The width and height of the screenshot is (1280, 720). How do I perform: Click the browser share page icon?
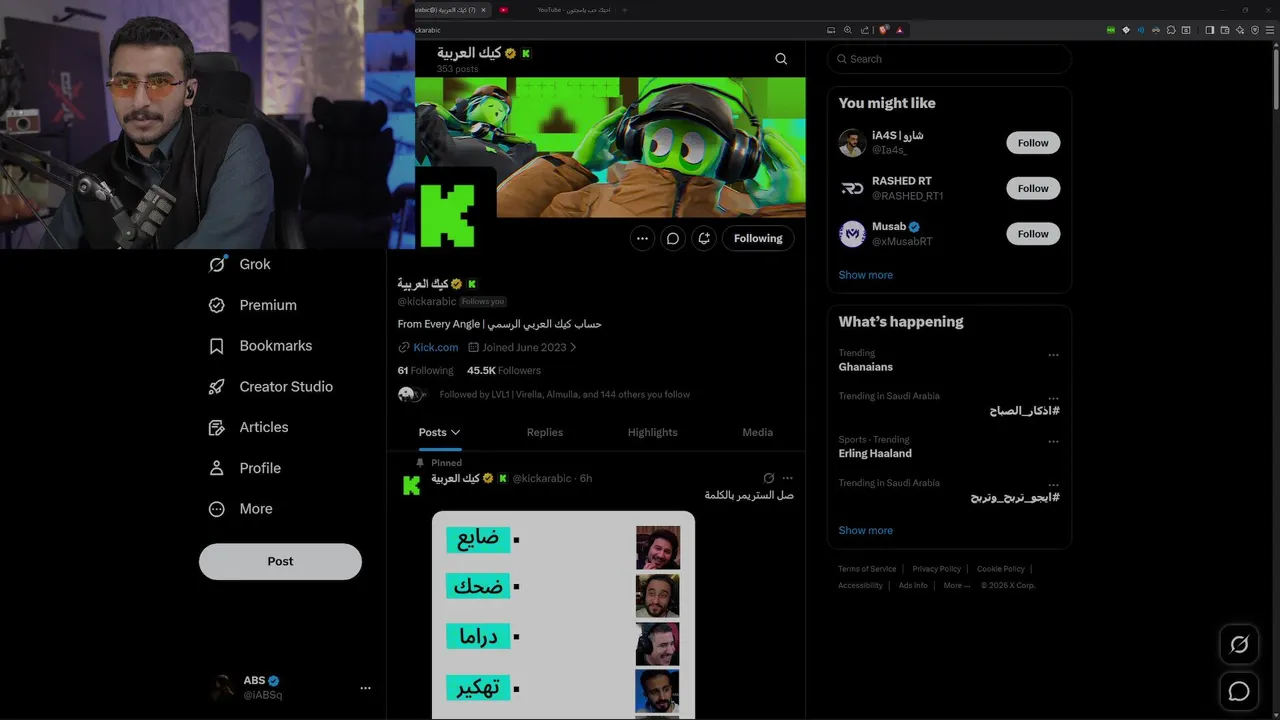pos(865,30)
